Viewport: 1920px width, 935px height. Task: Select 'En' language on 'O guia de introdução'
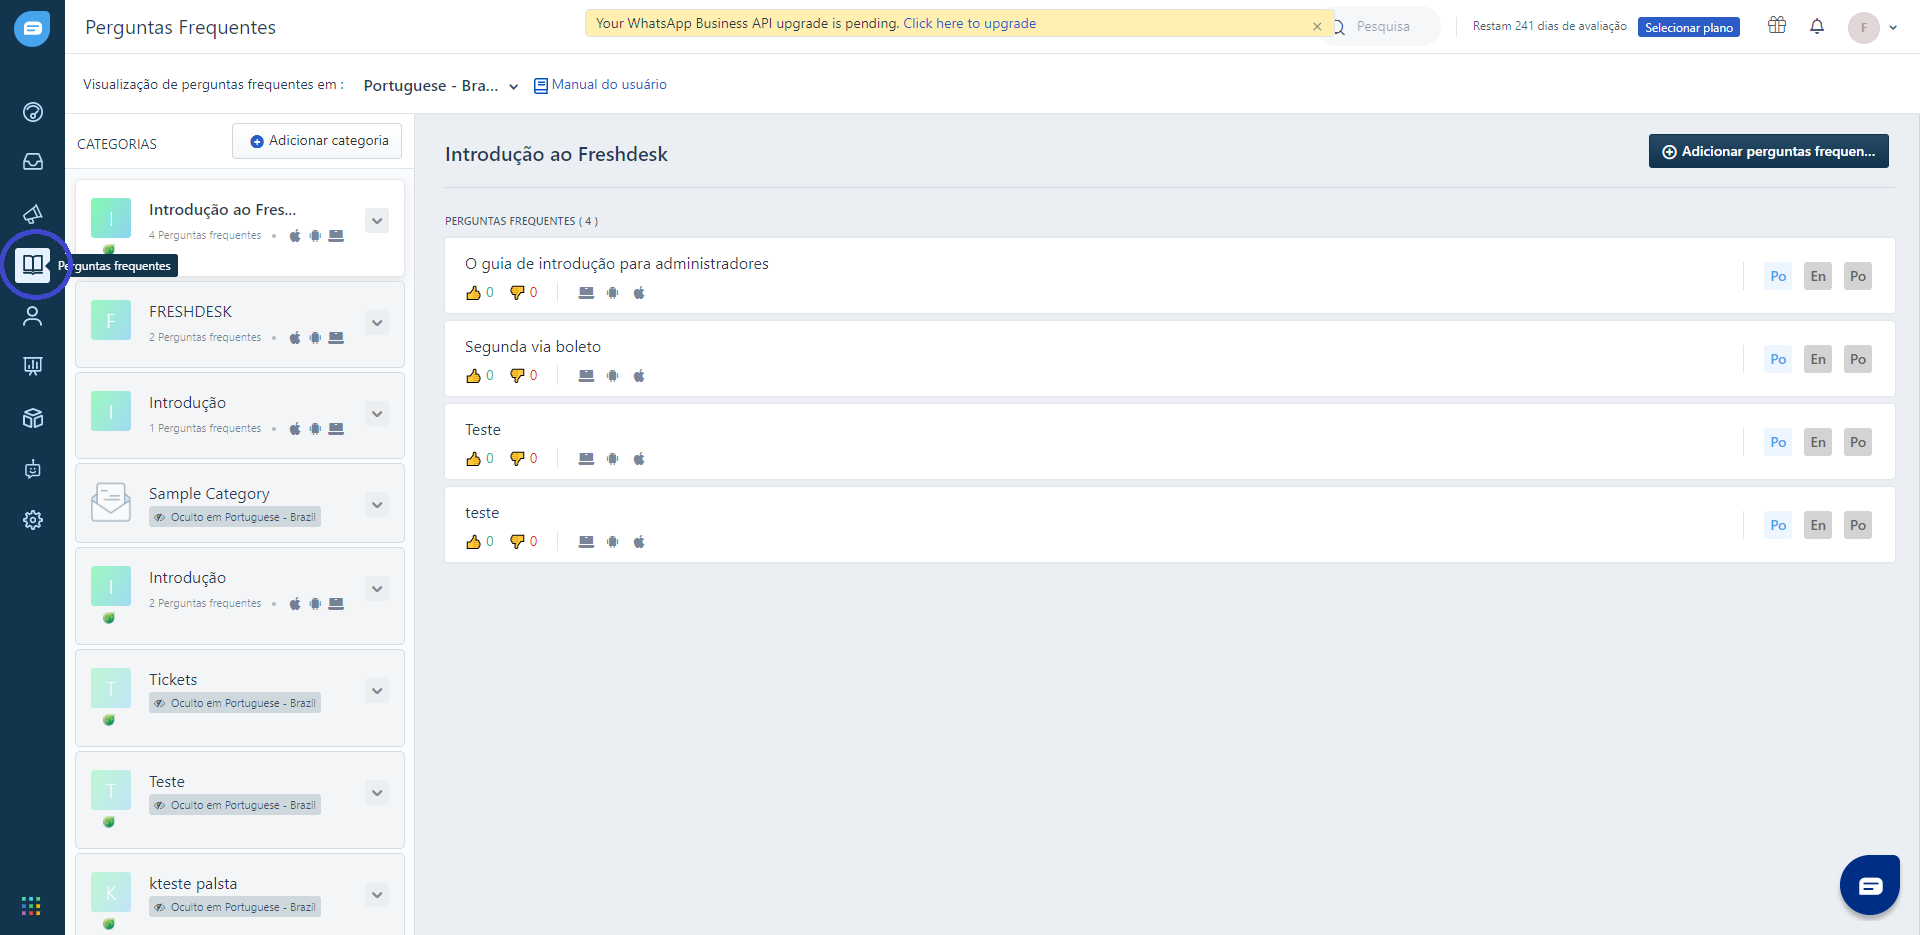pyautogui.click(x=1818, y=276)
